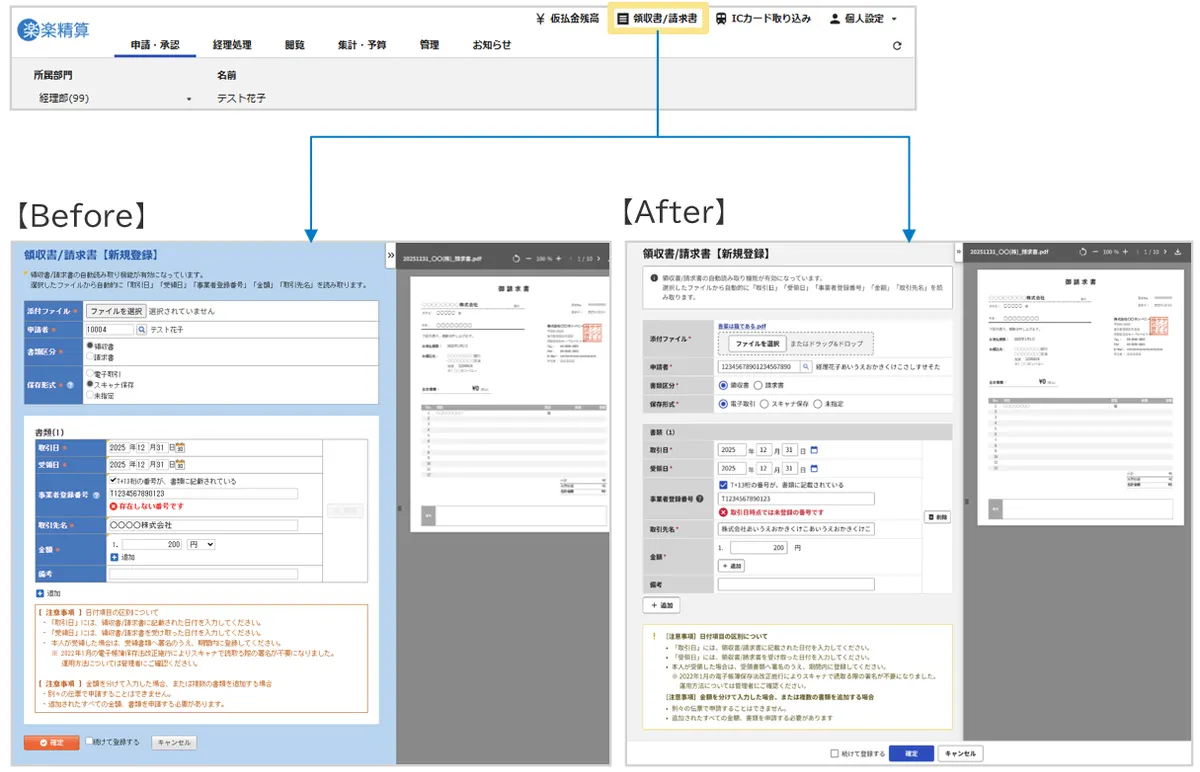Switch to the 経理処理 tab

(232, 45)
